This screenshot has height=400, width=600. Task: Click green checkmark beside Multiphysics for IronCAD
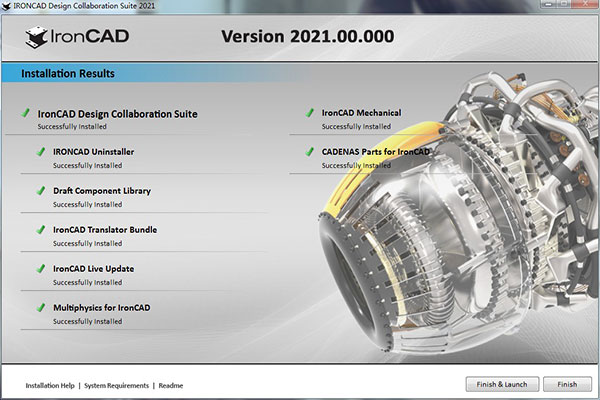tap(41, 307)
